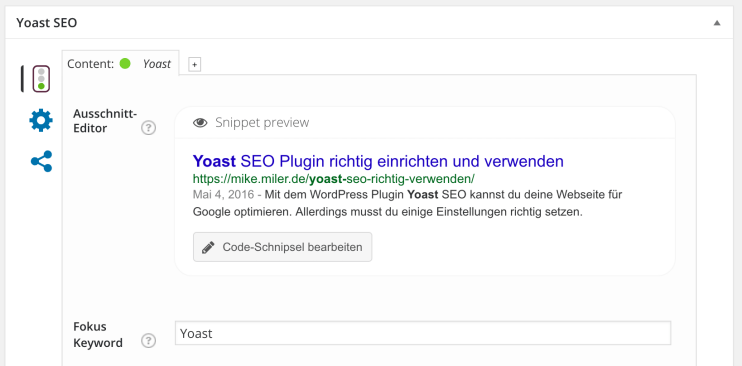Click the pencil icon on the edit snippet button
The height and width of the screenshot is (366, 742).
coord(208,247)
